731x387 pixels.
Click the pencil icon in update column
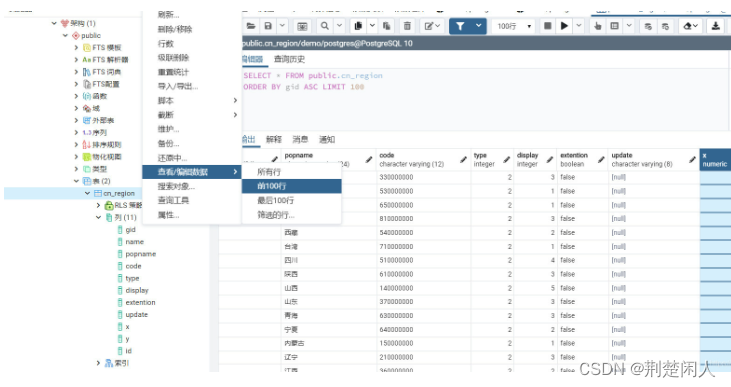point(692,160)
